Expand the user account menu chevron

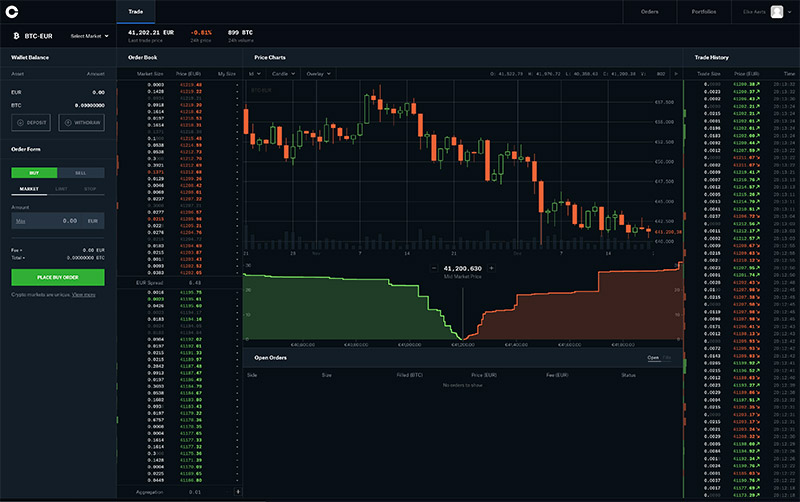point(790,12)
